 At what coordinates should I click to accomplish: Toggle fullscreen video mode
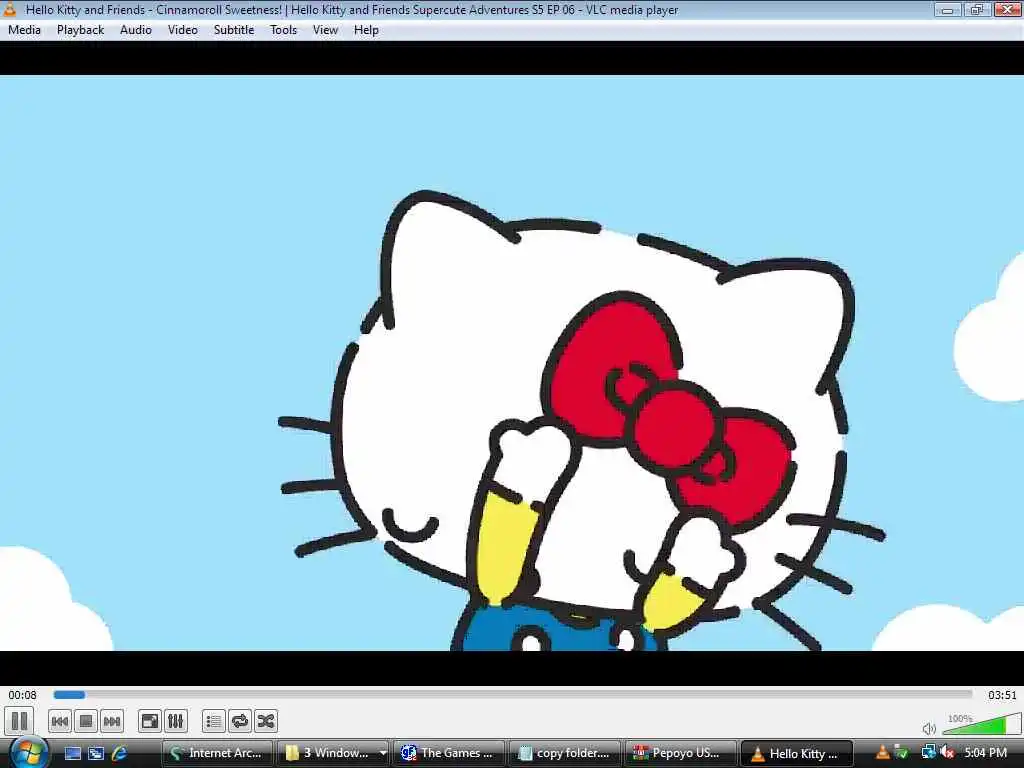point(150,721)
